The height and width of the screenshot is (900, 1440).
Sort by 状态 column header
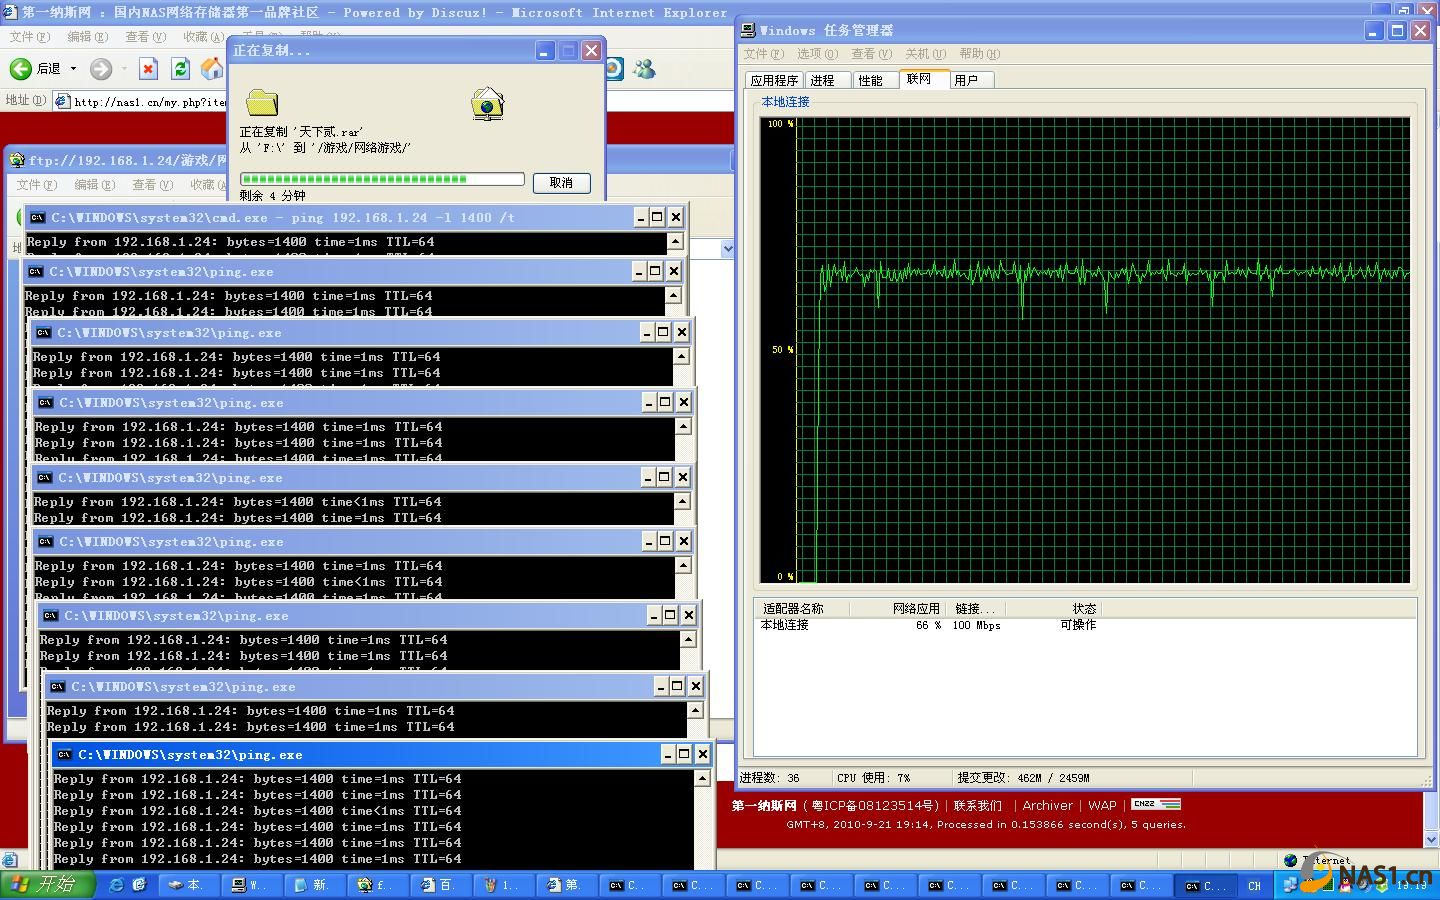click(1055, 608)
